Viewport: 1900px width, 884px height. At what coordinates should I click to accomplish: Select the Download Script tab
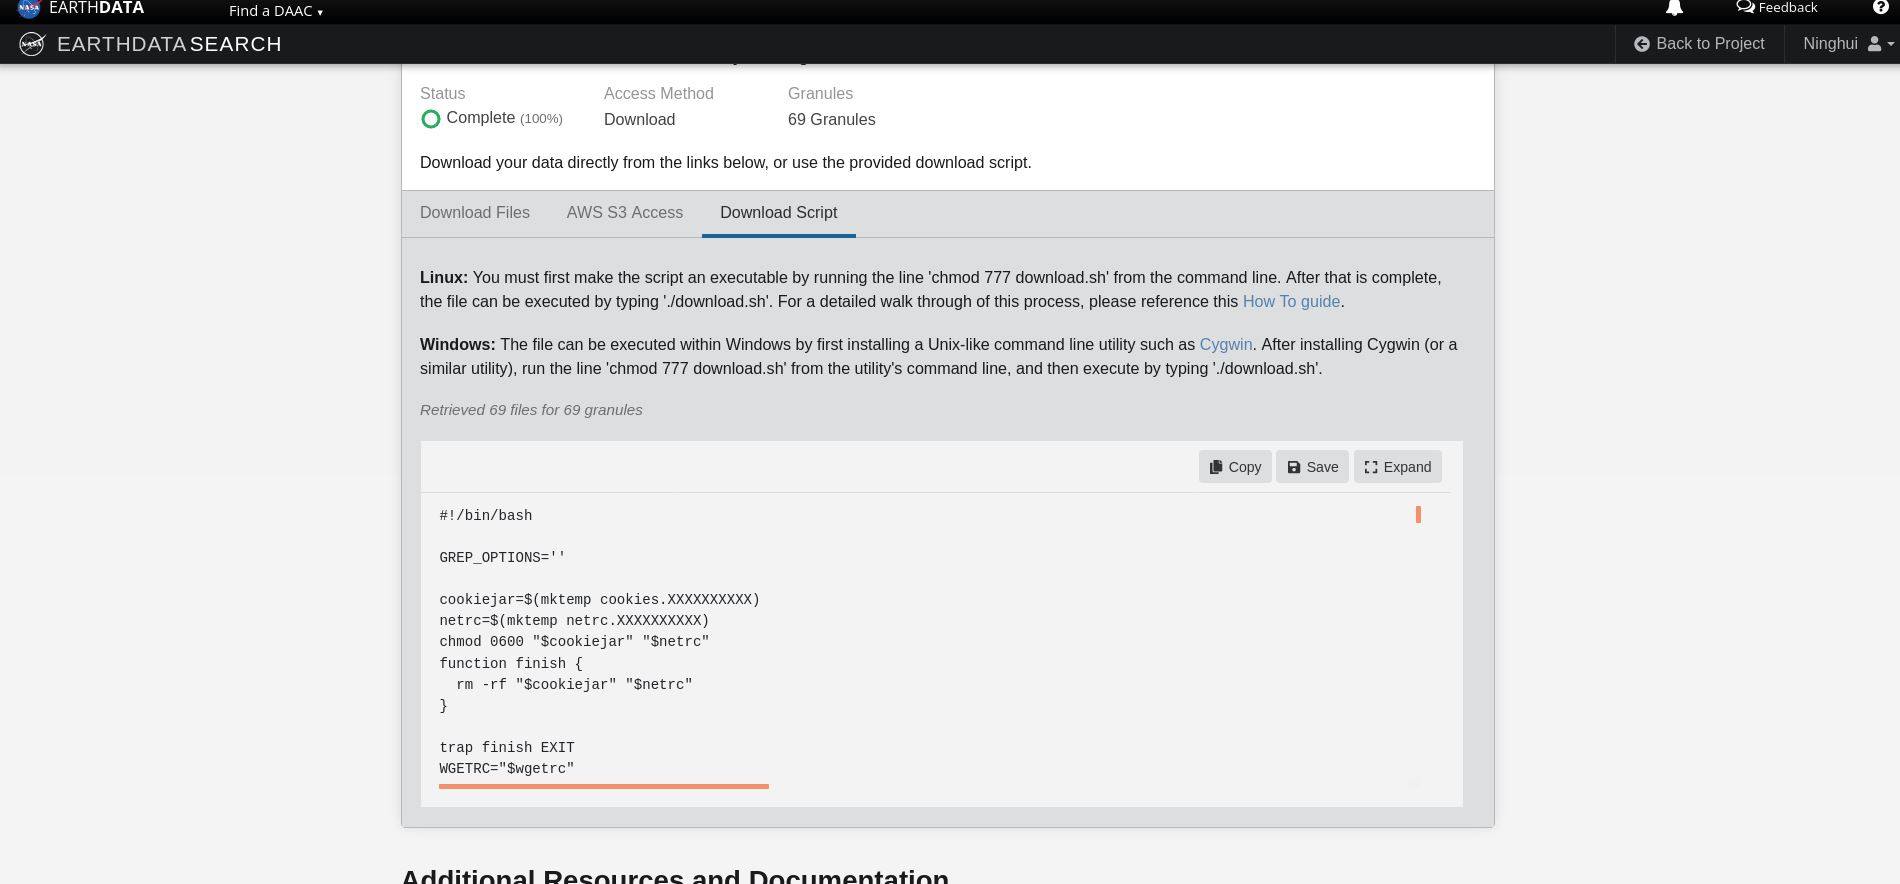[x=779, y=213]
